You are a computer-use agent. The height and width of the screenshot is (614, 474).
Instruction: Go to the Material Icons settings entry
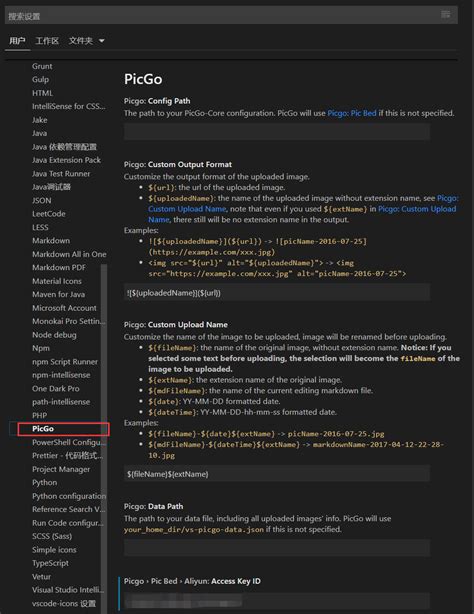57,281
